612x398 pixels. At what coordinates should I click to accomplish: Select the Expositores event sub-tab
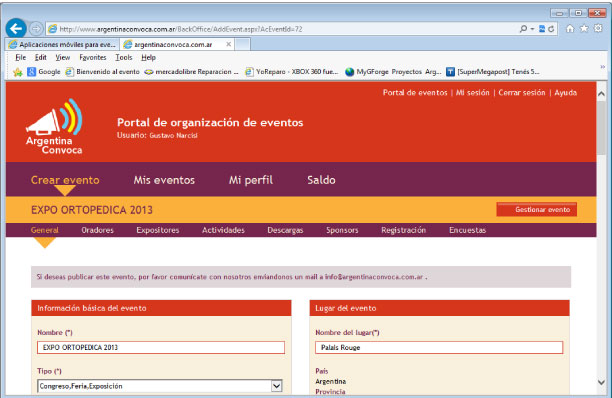coord(158,230)
